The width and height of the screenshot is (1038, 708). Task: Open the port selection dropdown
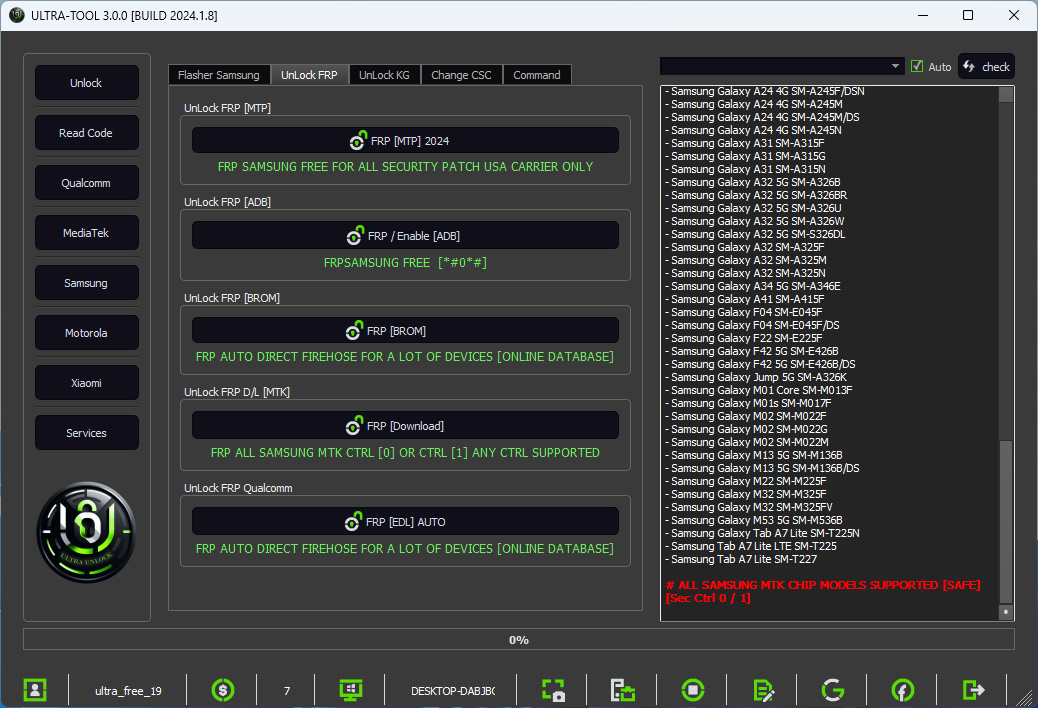781,66
